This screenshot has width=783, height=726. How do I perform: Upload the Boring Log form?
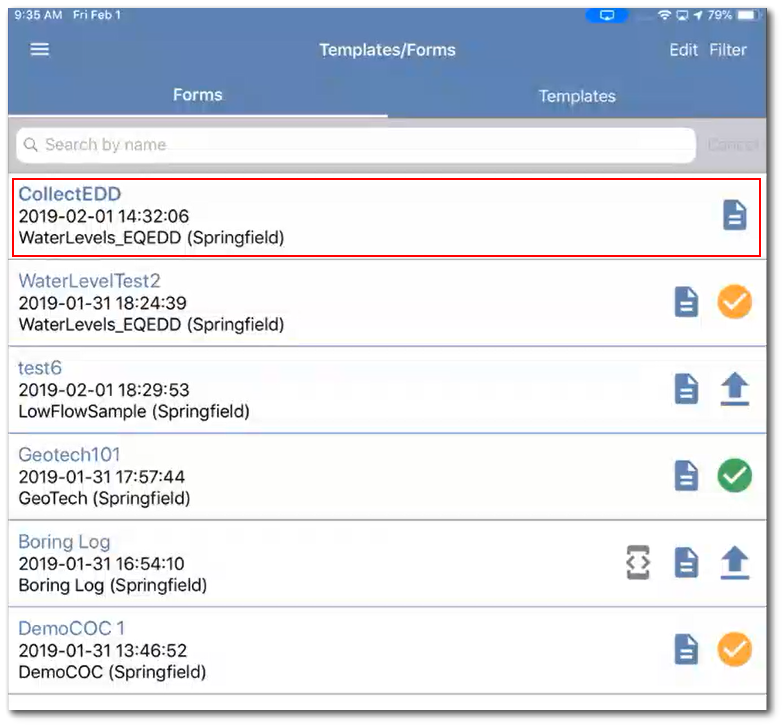pos(735,563)
